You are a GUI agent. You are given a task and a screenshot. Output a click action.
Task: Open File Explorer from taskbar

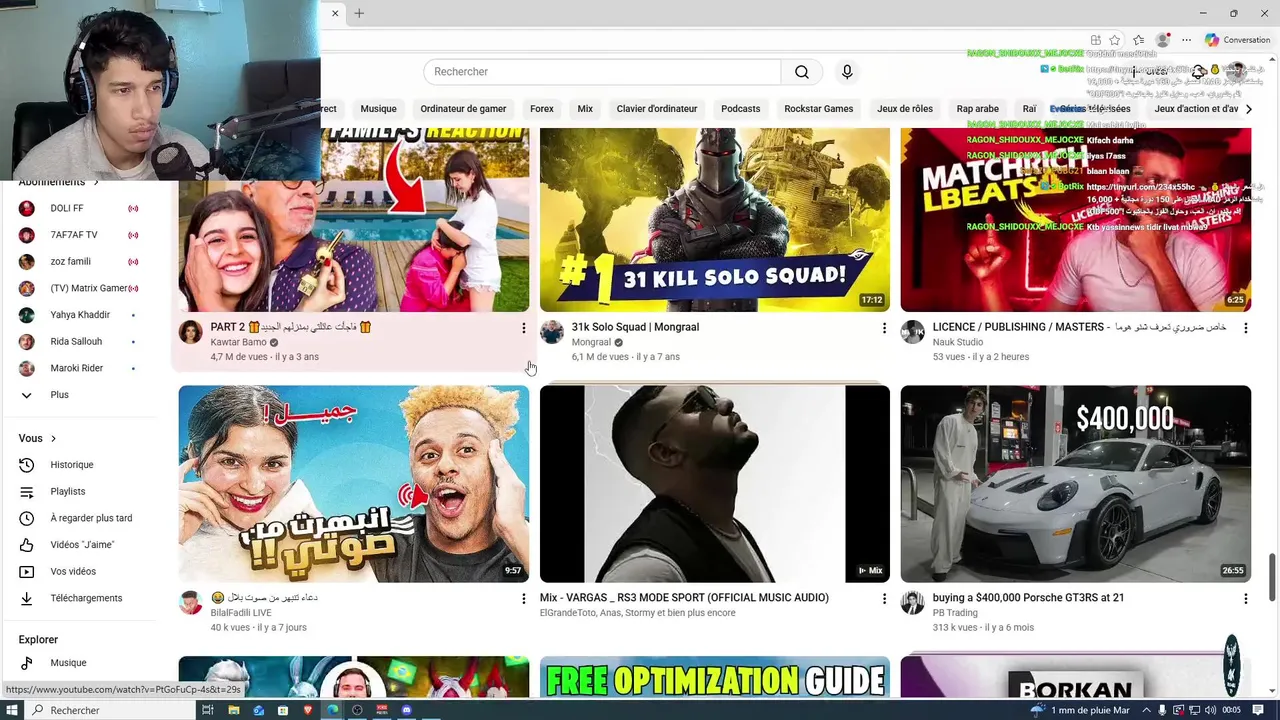234,710
